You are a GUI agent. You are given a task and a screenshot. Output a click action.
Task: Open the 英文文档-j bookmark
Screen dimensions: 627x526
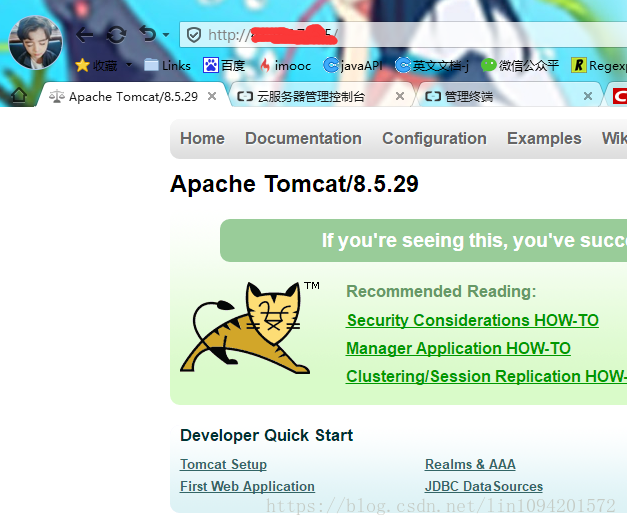[432, 65]
